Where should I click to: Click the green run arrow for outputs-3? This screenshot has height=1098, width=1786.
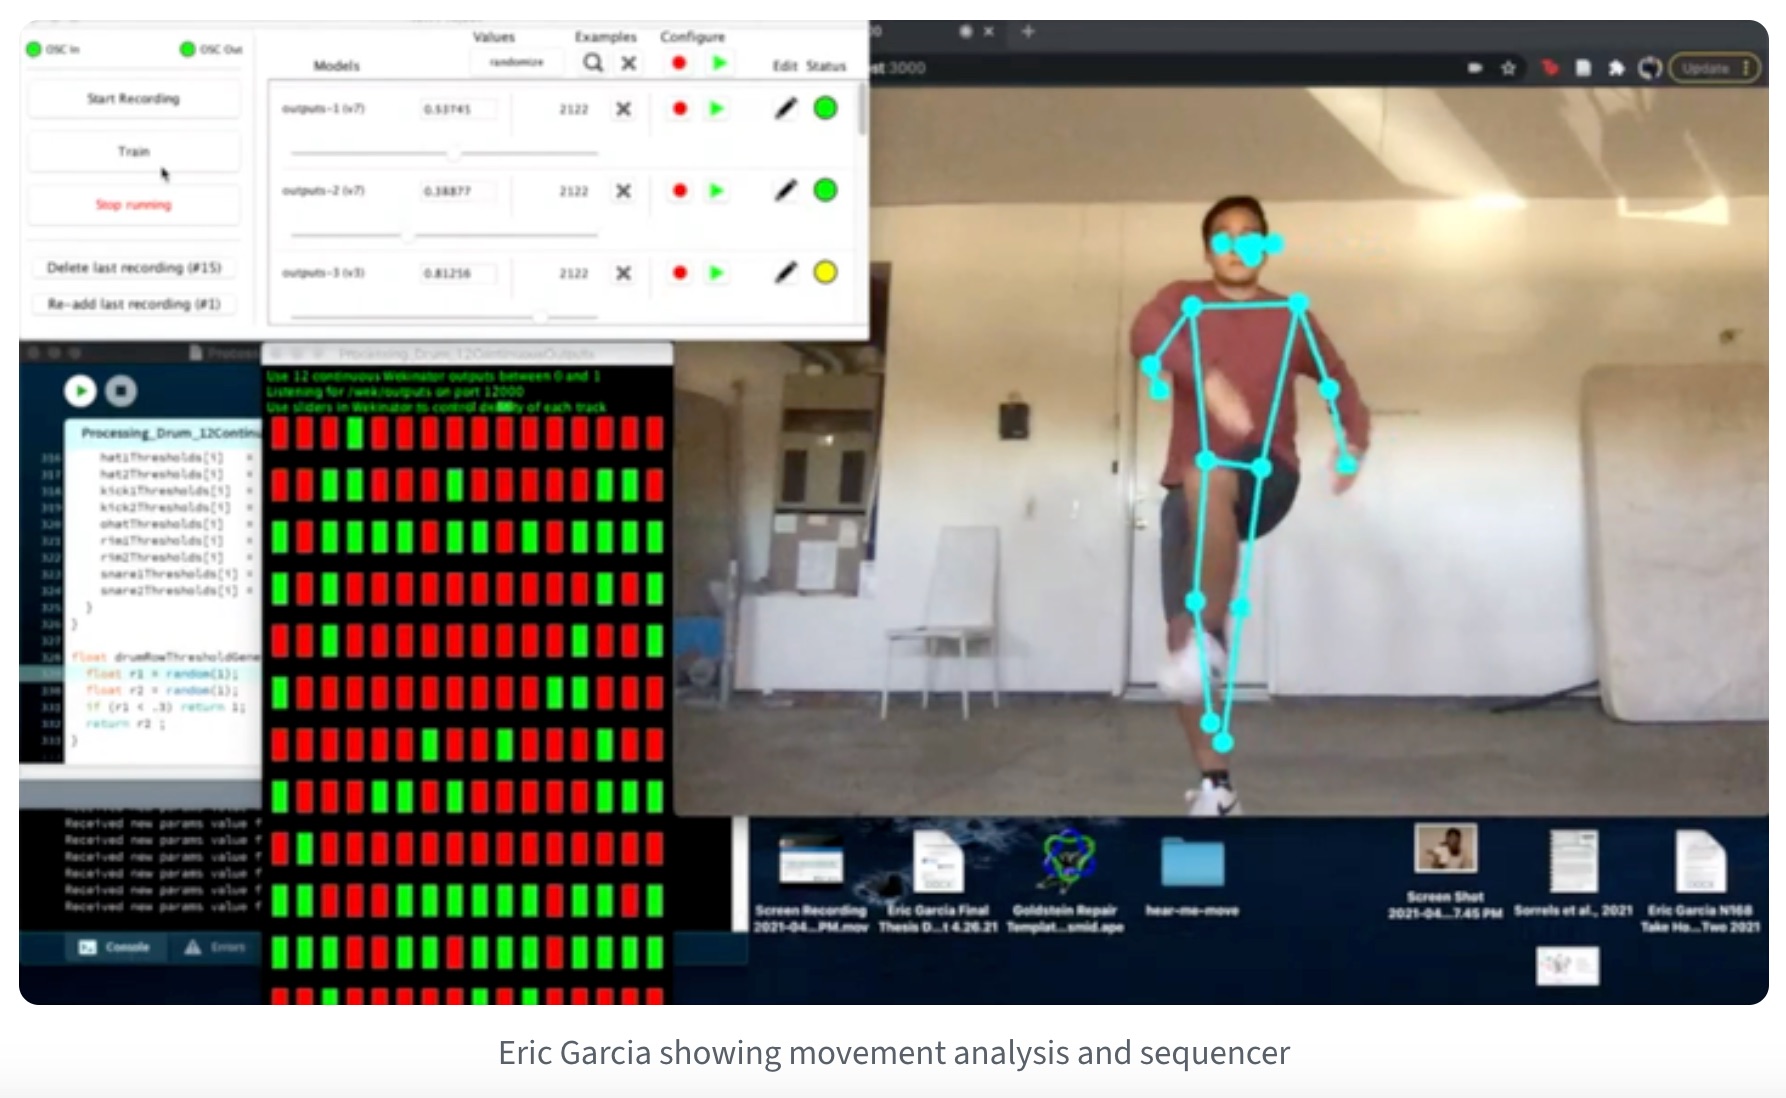coord(716,273)
